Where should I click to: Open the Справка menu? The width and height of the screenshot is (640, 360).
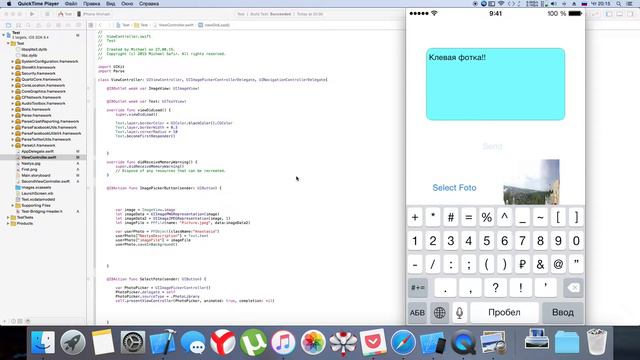click(149, 4)
